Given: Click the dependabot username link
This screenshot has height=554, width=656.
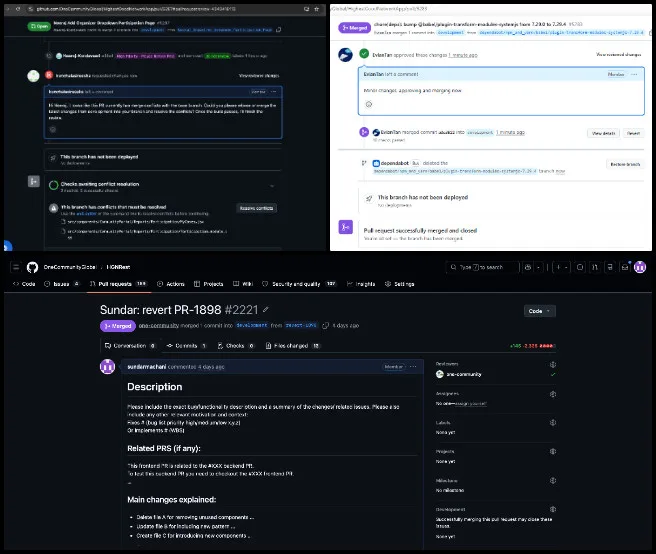Looking at the screenshot, I should [395, 163].
